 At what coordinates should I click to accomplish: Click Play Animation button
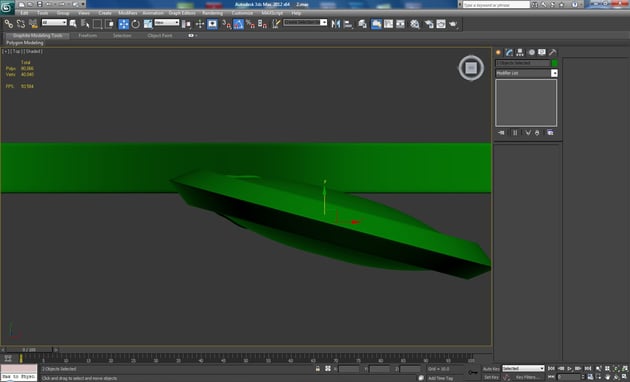pyautogui.click(x=570, y=368)
